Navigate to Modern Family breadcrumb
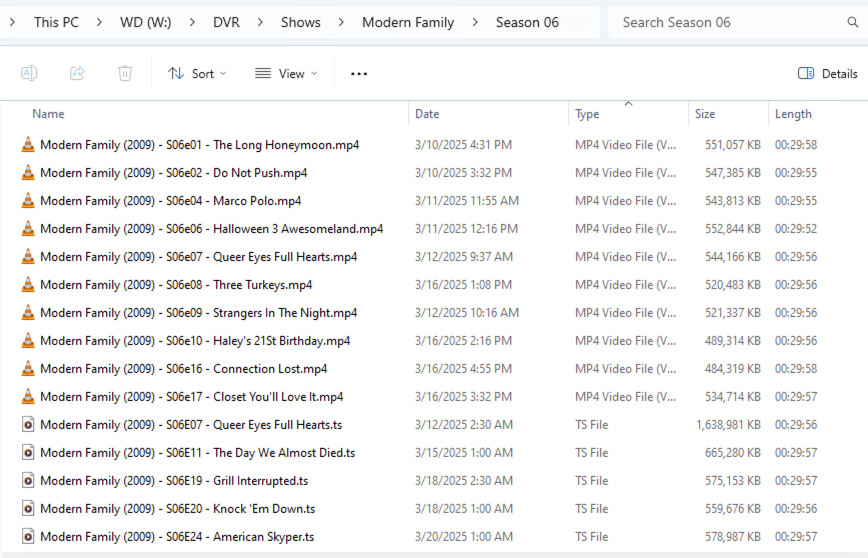 point(408,22)
